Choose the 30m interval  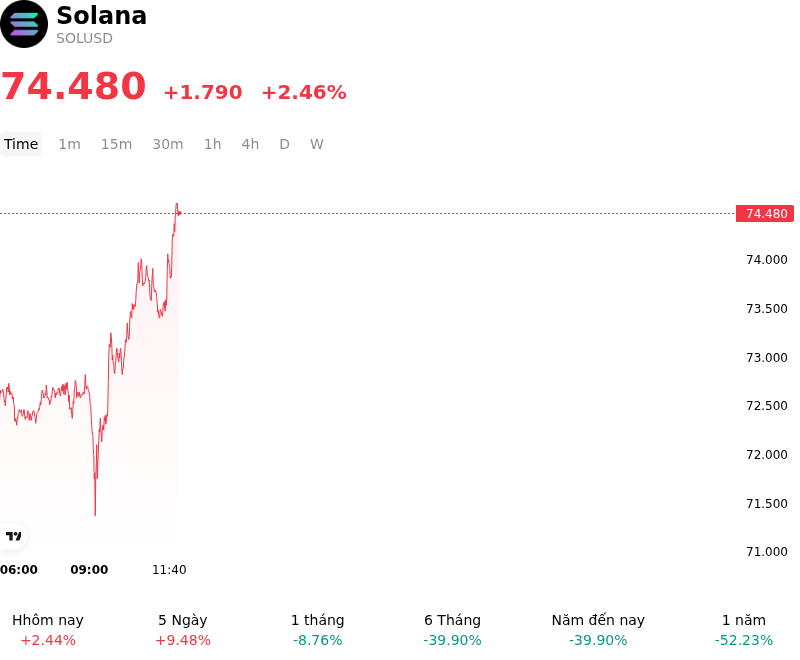[x=168, y=144]
